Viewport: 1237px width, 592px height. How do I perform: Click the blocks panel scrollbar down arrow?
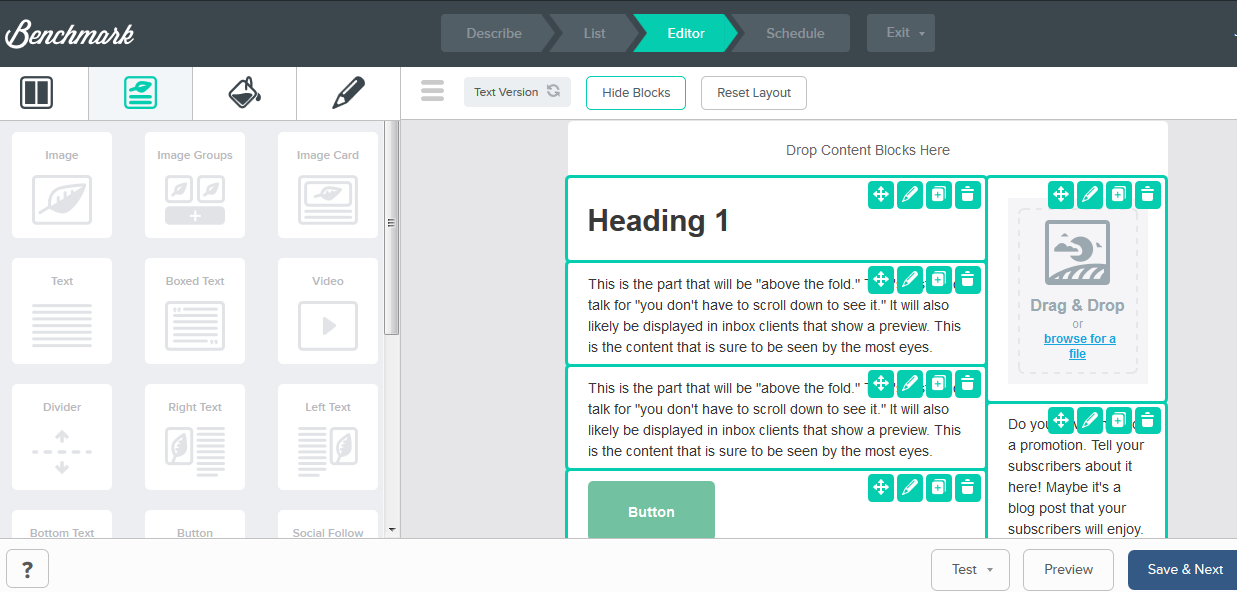tap(391, 529)
